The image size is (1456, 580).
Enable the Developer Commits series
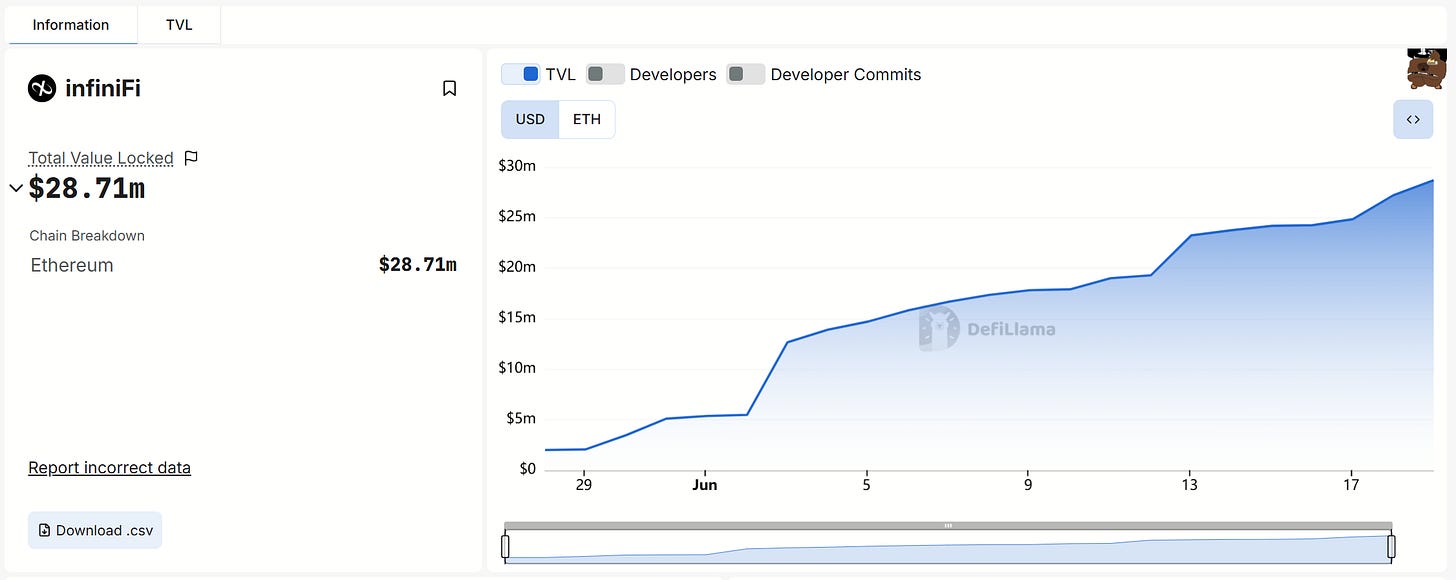coord(746,74)
